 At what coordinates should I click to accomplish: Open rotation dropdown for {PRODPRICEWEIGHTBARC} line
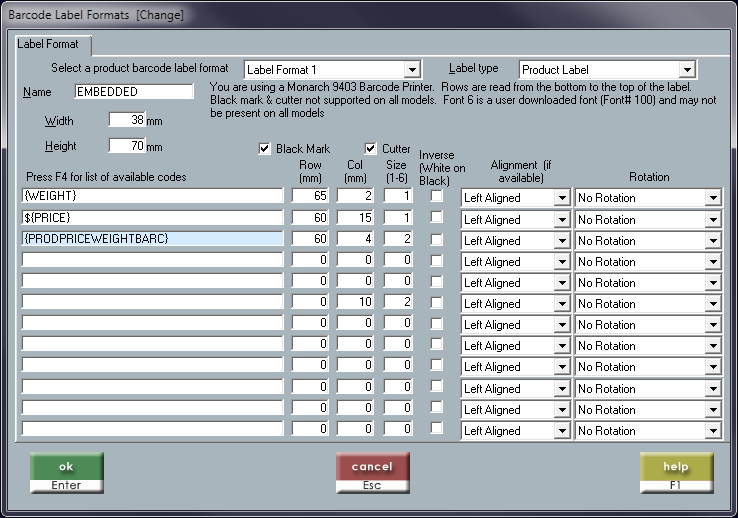[648, 241]
